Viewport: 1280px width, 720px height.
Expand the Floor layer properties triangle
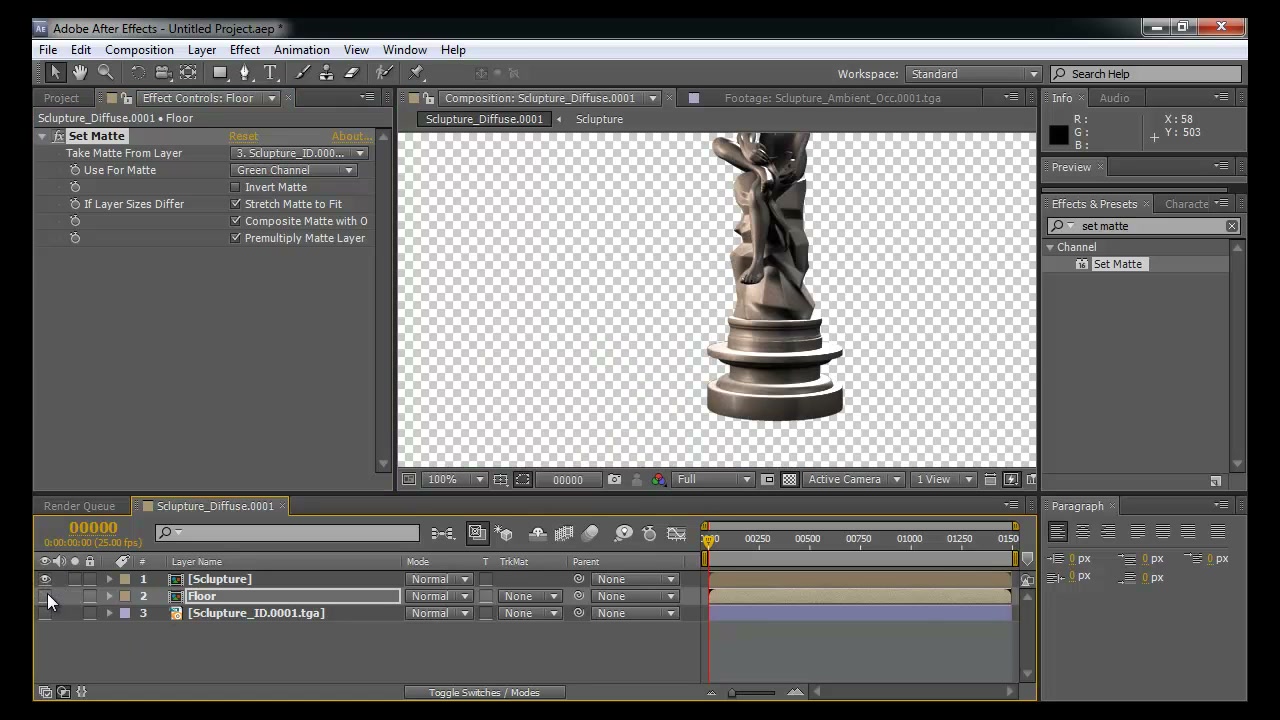(109, 596)
